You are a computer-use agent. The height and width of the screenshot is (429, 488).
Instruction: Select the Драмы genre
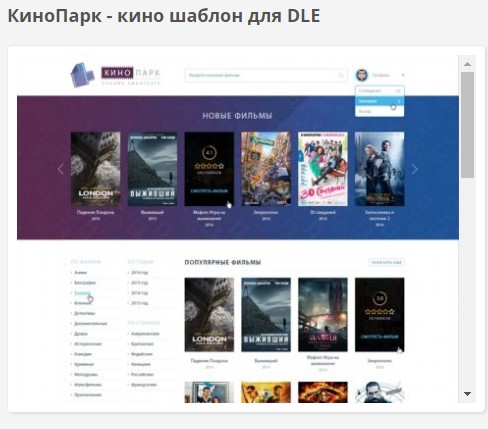(81, 334)
